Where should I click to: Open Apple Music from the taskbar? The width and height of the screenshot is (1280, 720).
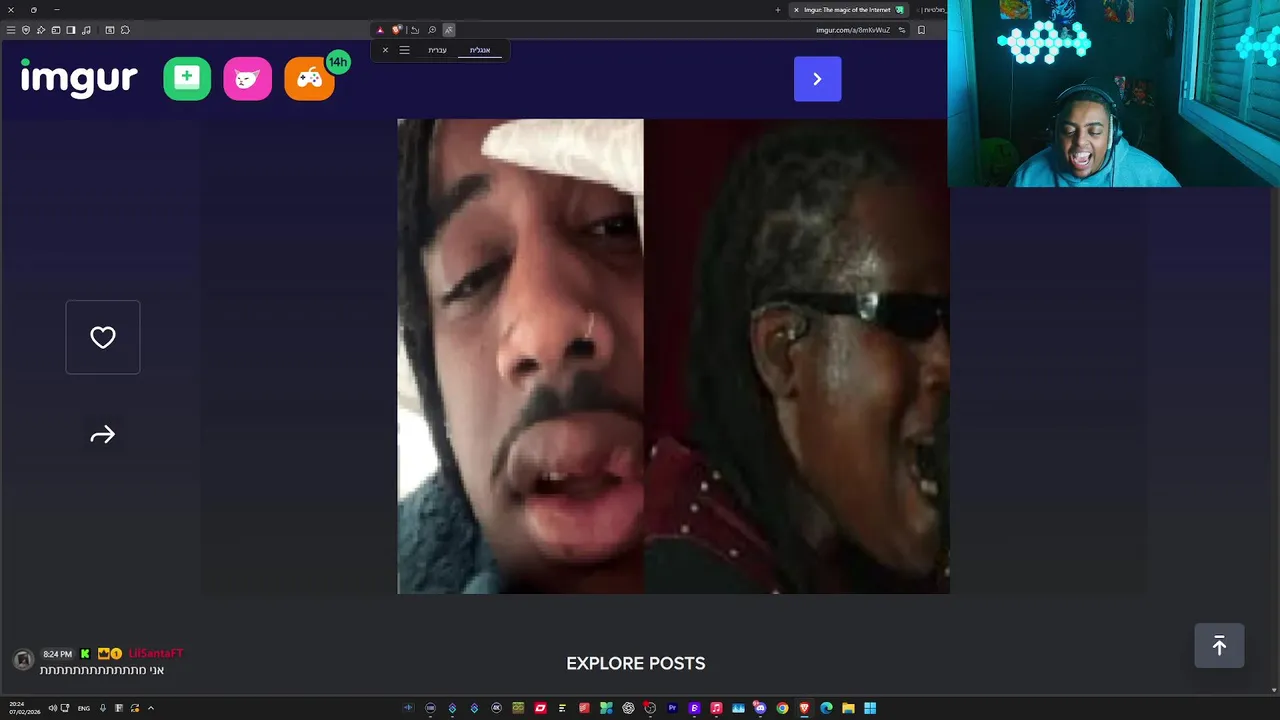pos(716,708)
